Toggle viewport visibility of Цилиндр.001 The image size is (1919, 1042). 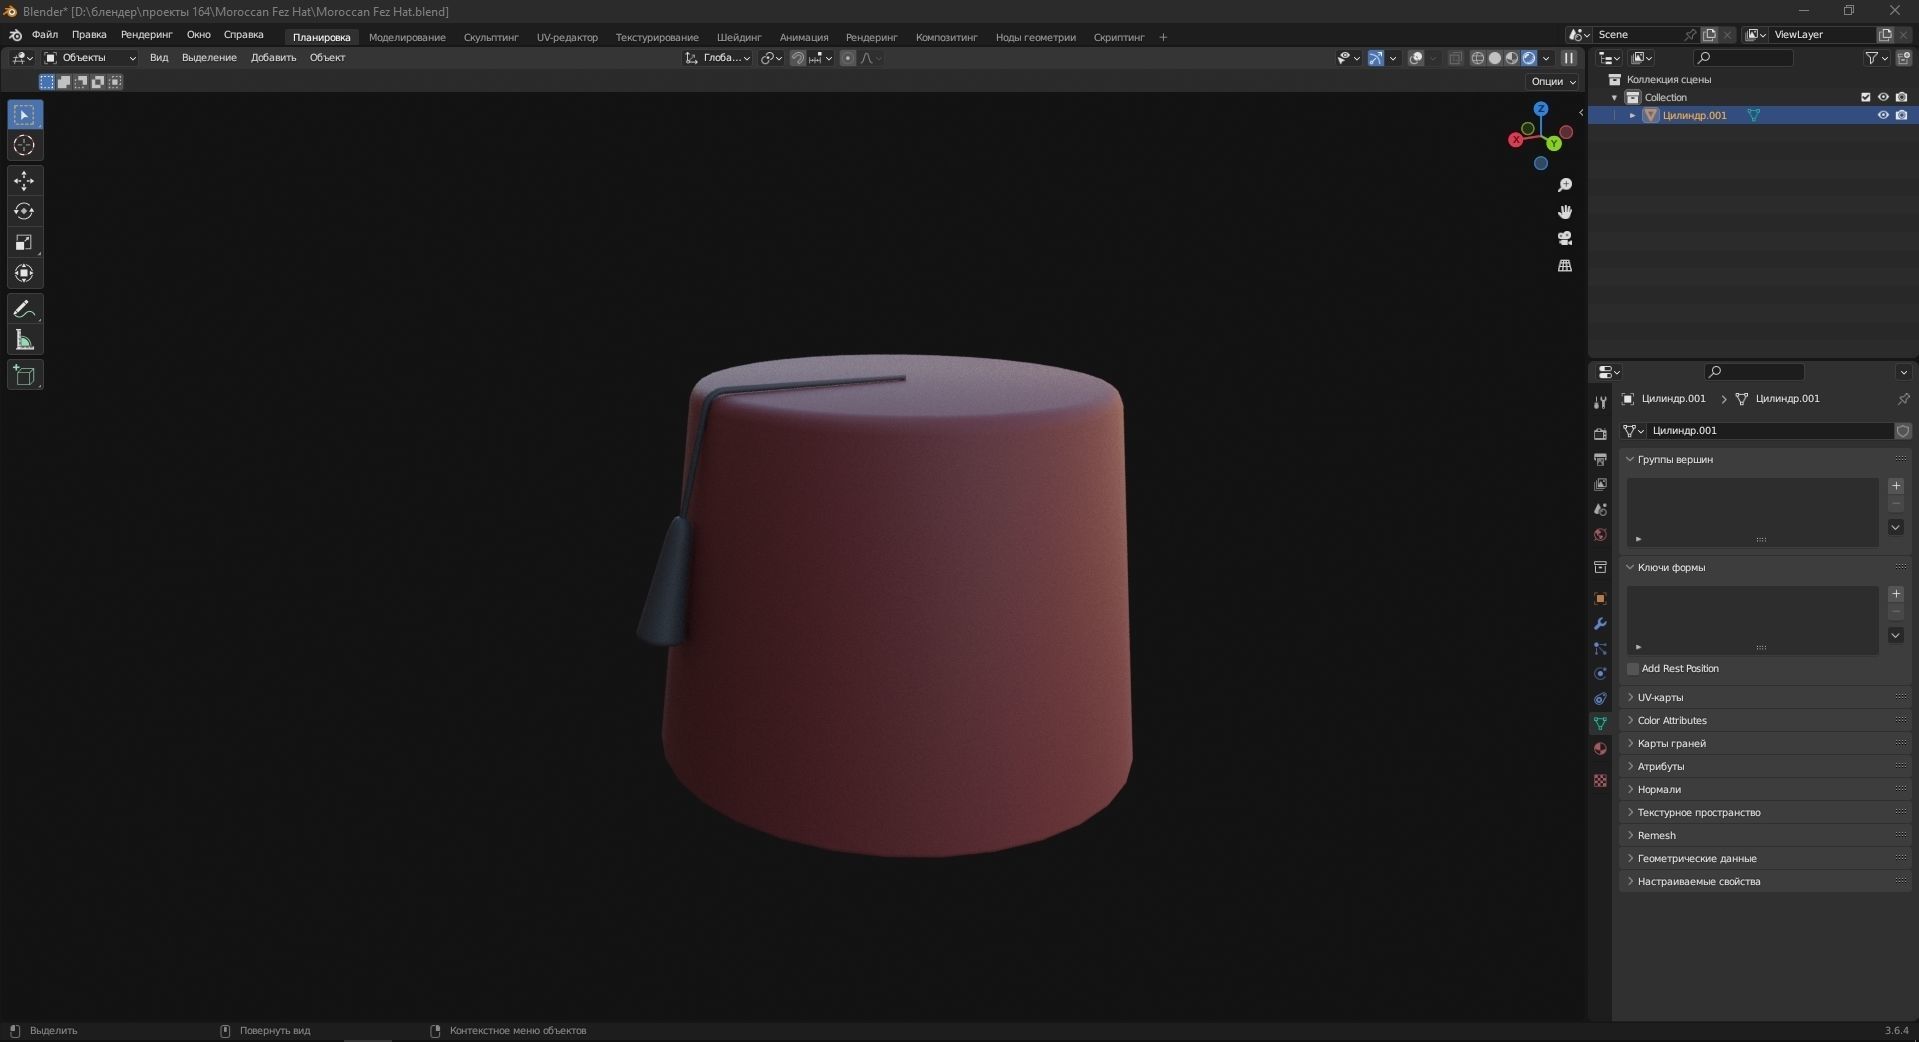click(x=1883, y=115)
